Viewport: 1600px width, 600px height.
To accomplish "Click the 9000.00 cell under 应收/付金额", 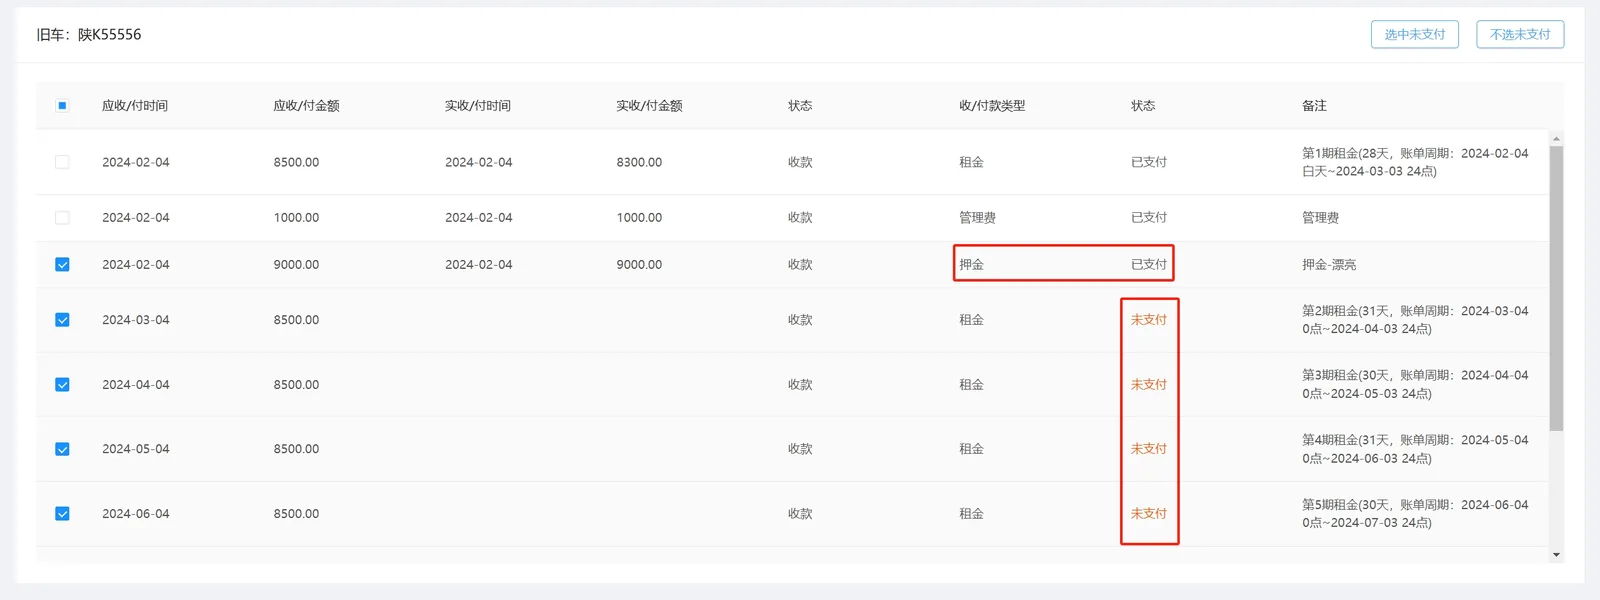I will point(296,265).
